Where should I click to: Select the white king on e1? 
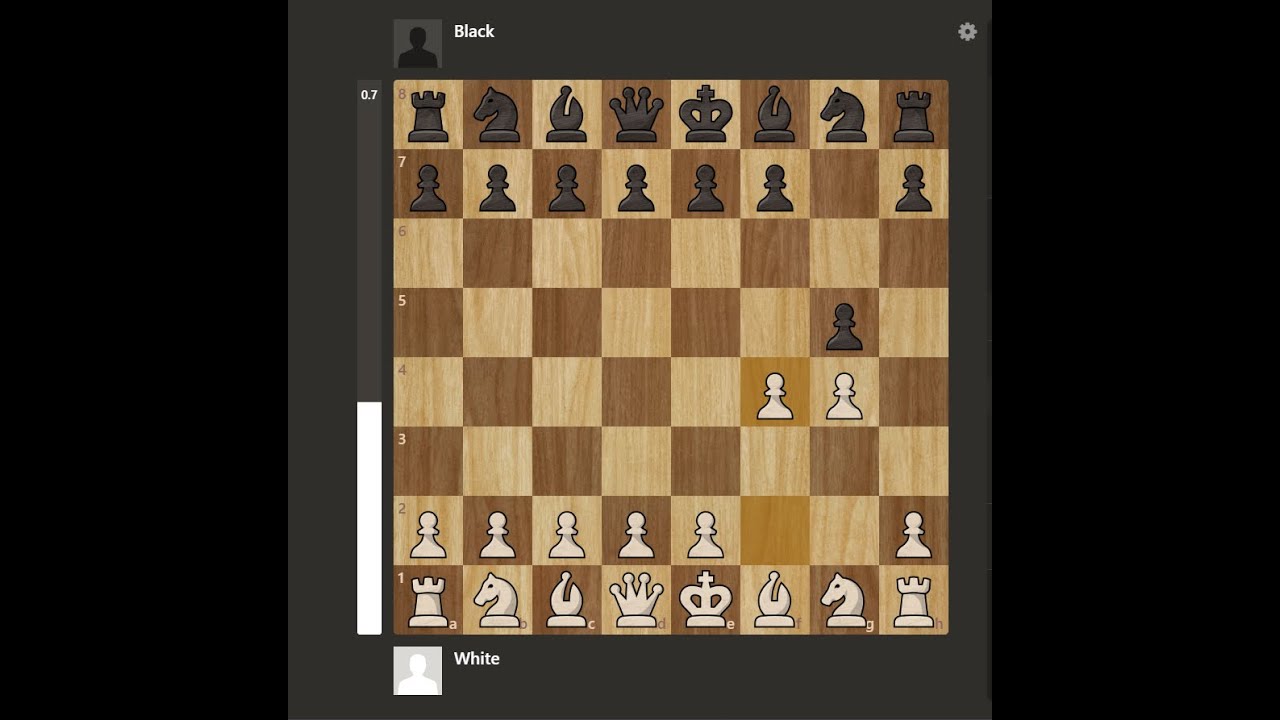point(706,600)
